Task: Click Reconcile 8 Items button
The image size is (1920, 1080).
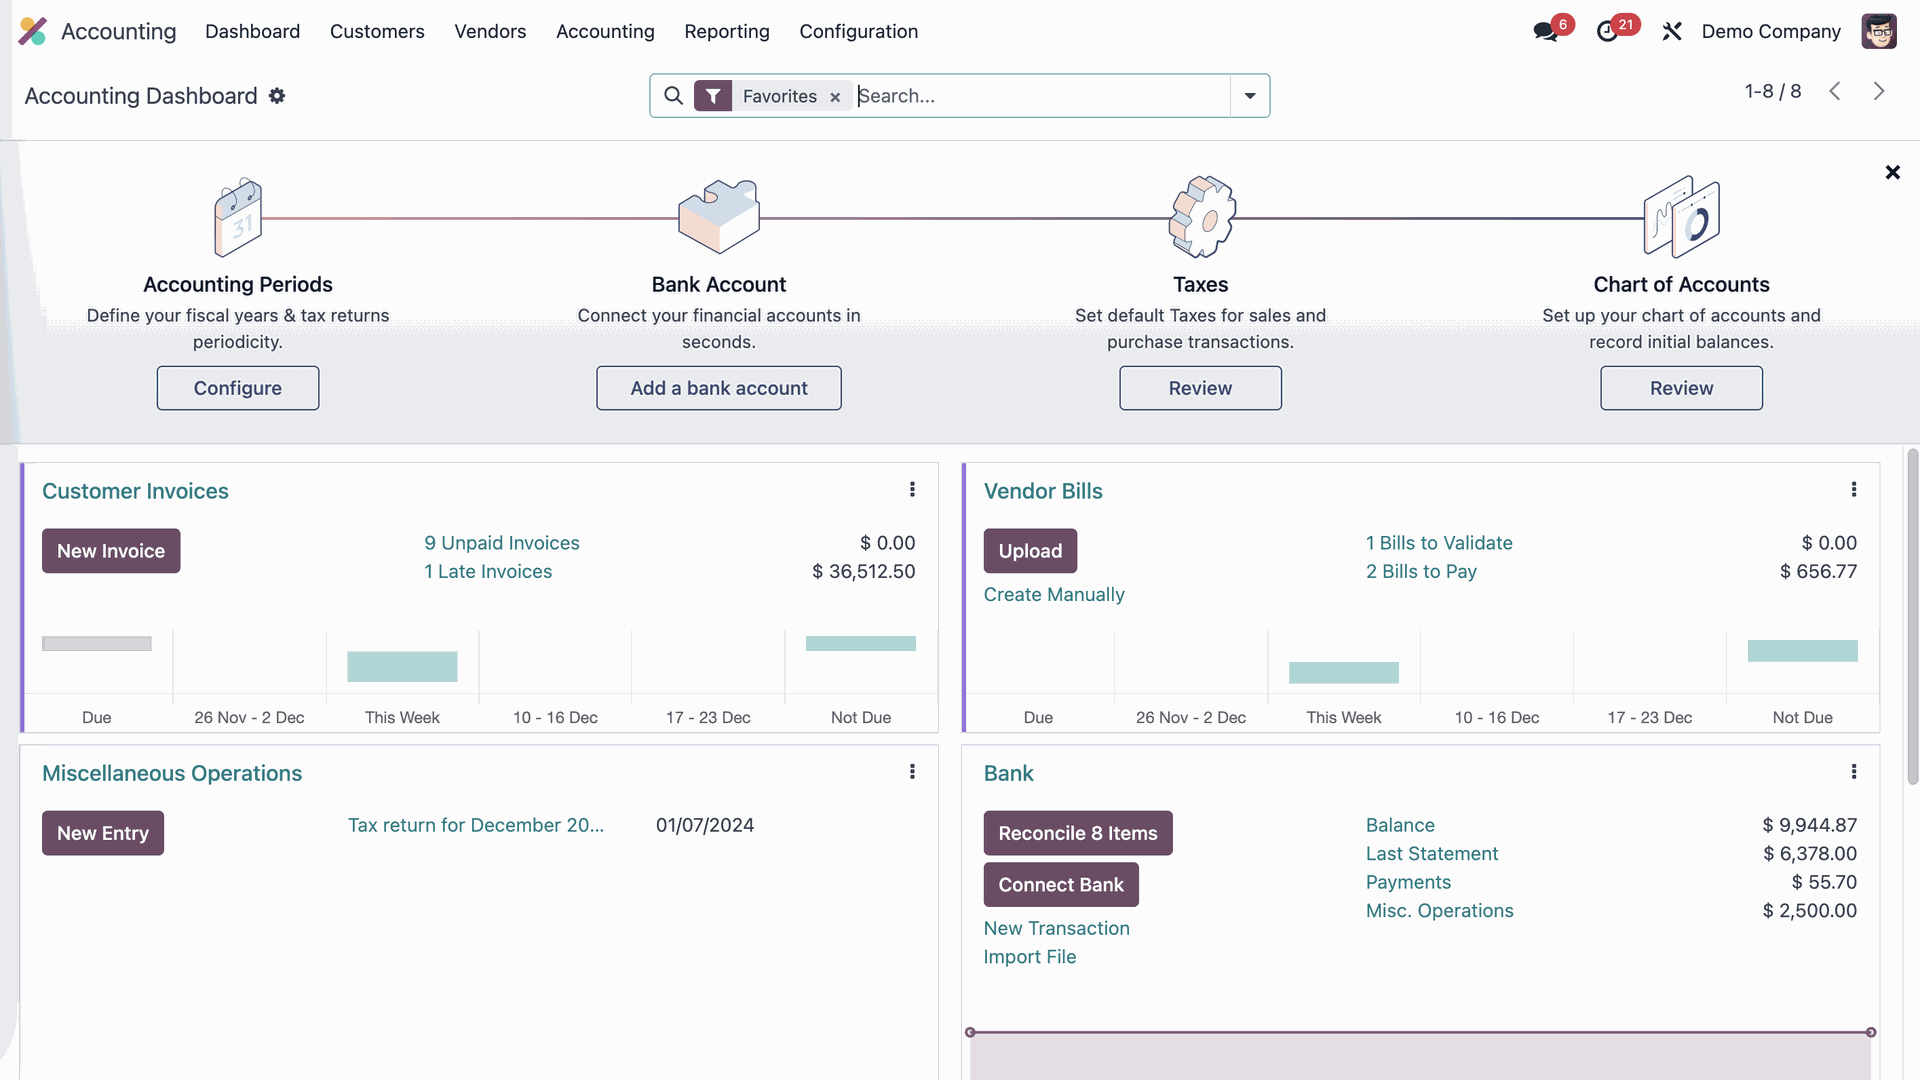Action: (x=1078, y=833)
